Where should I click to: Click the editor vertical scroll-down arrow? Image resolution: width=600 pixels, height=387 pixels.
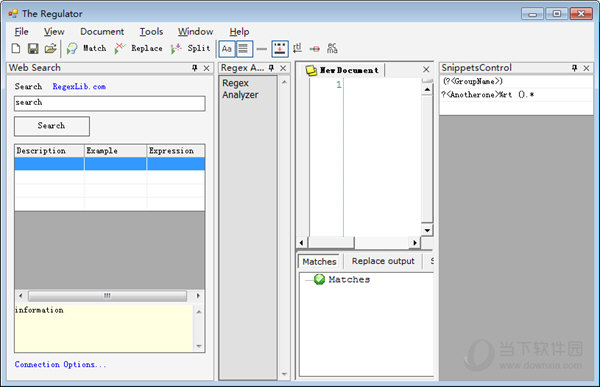tap(427, 230)
